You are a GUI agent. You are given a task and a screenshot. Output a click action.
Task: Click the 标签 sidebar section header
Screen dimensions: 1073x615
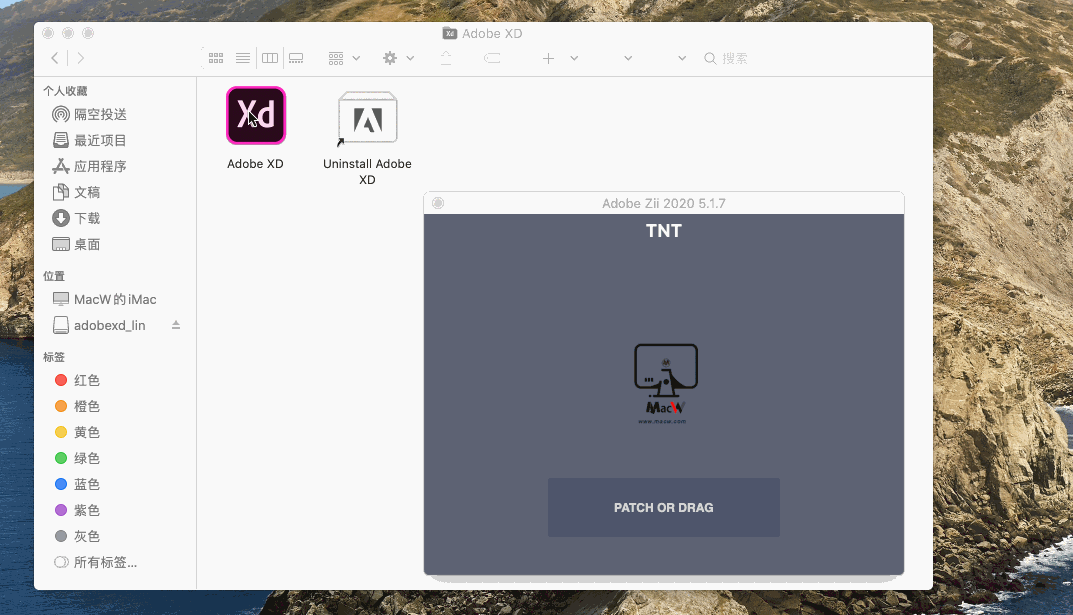(54, 356)
